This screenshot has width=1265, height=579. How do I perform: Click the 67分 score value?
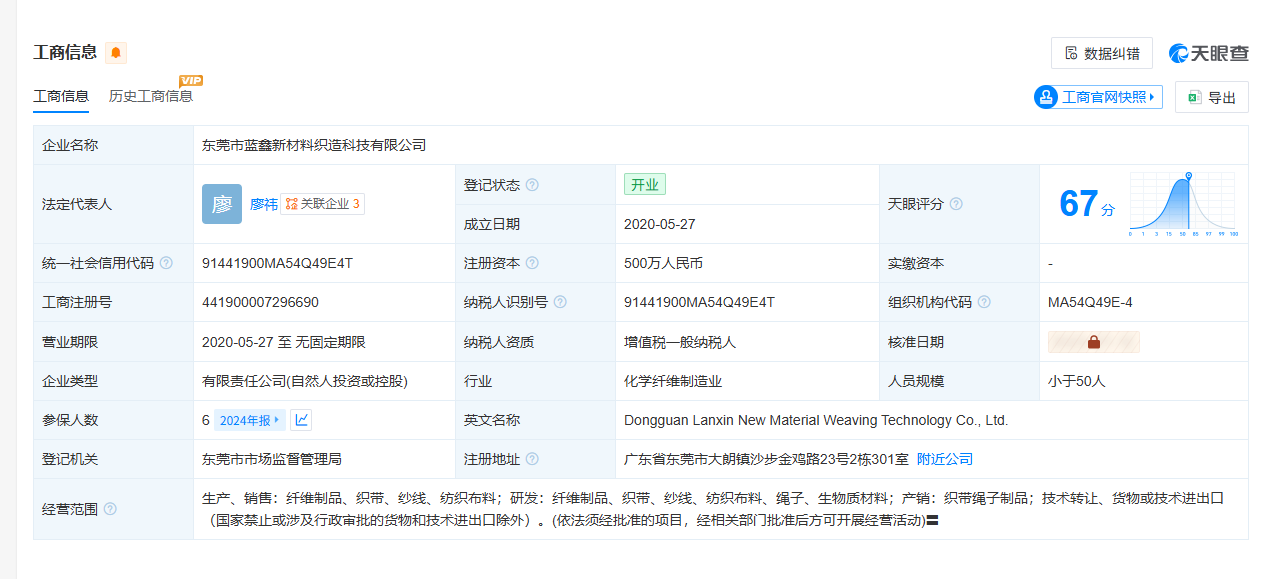coord(1086,205)
